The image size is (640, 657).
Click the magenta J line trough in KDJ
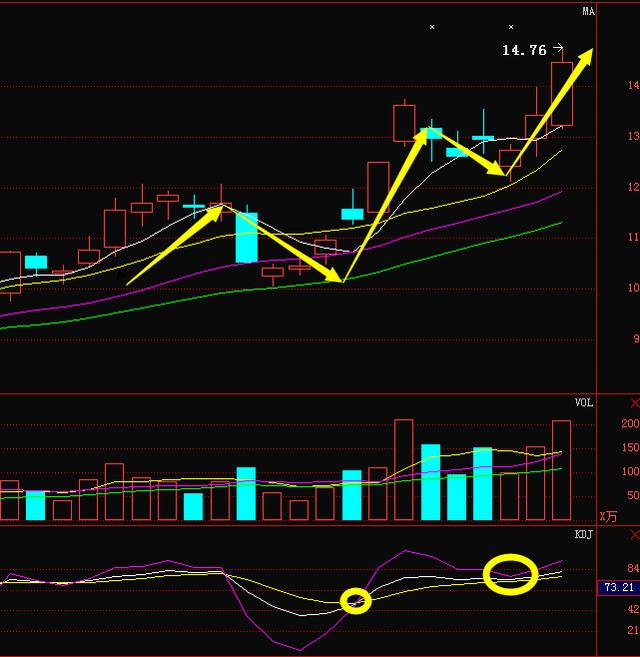pos(299,648)
